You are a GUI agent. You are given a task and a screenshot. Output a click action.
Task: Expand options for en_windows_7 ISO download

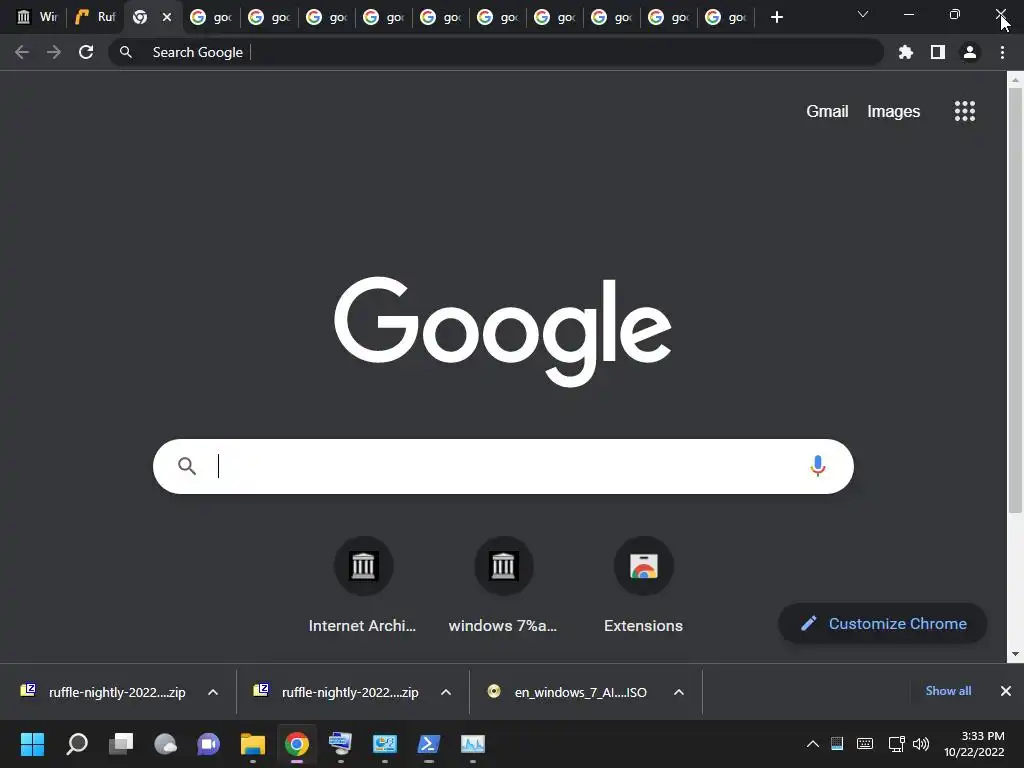(679, 692)
